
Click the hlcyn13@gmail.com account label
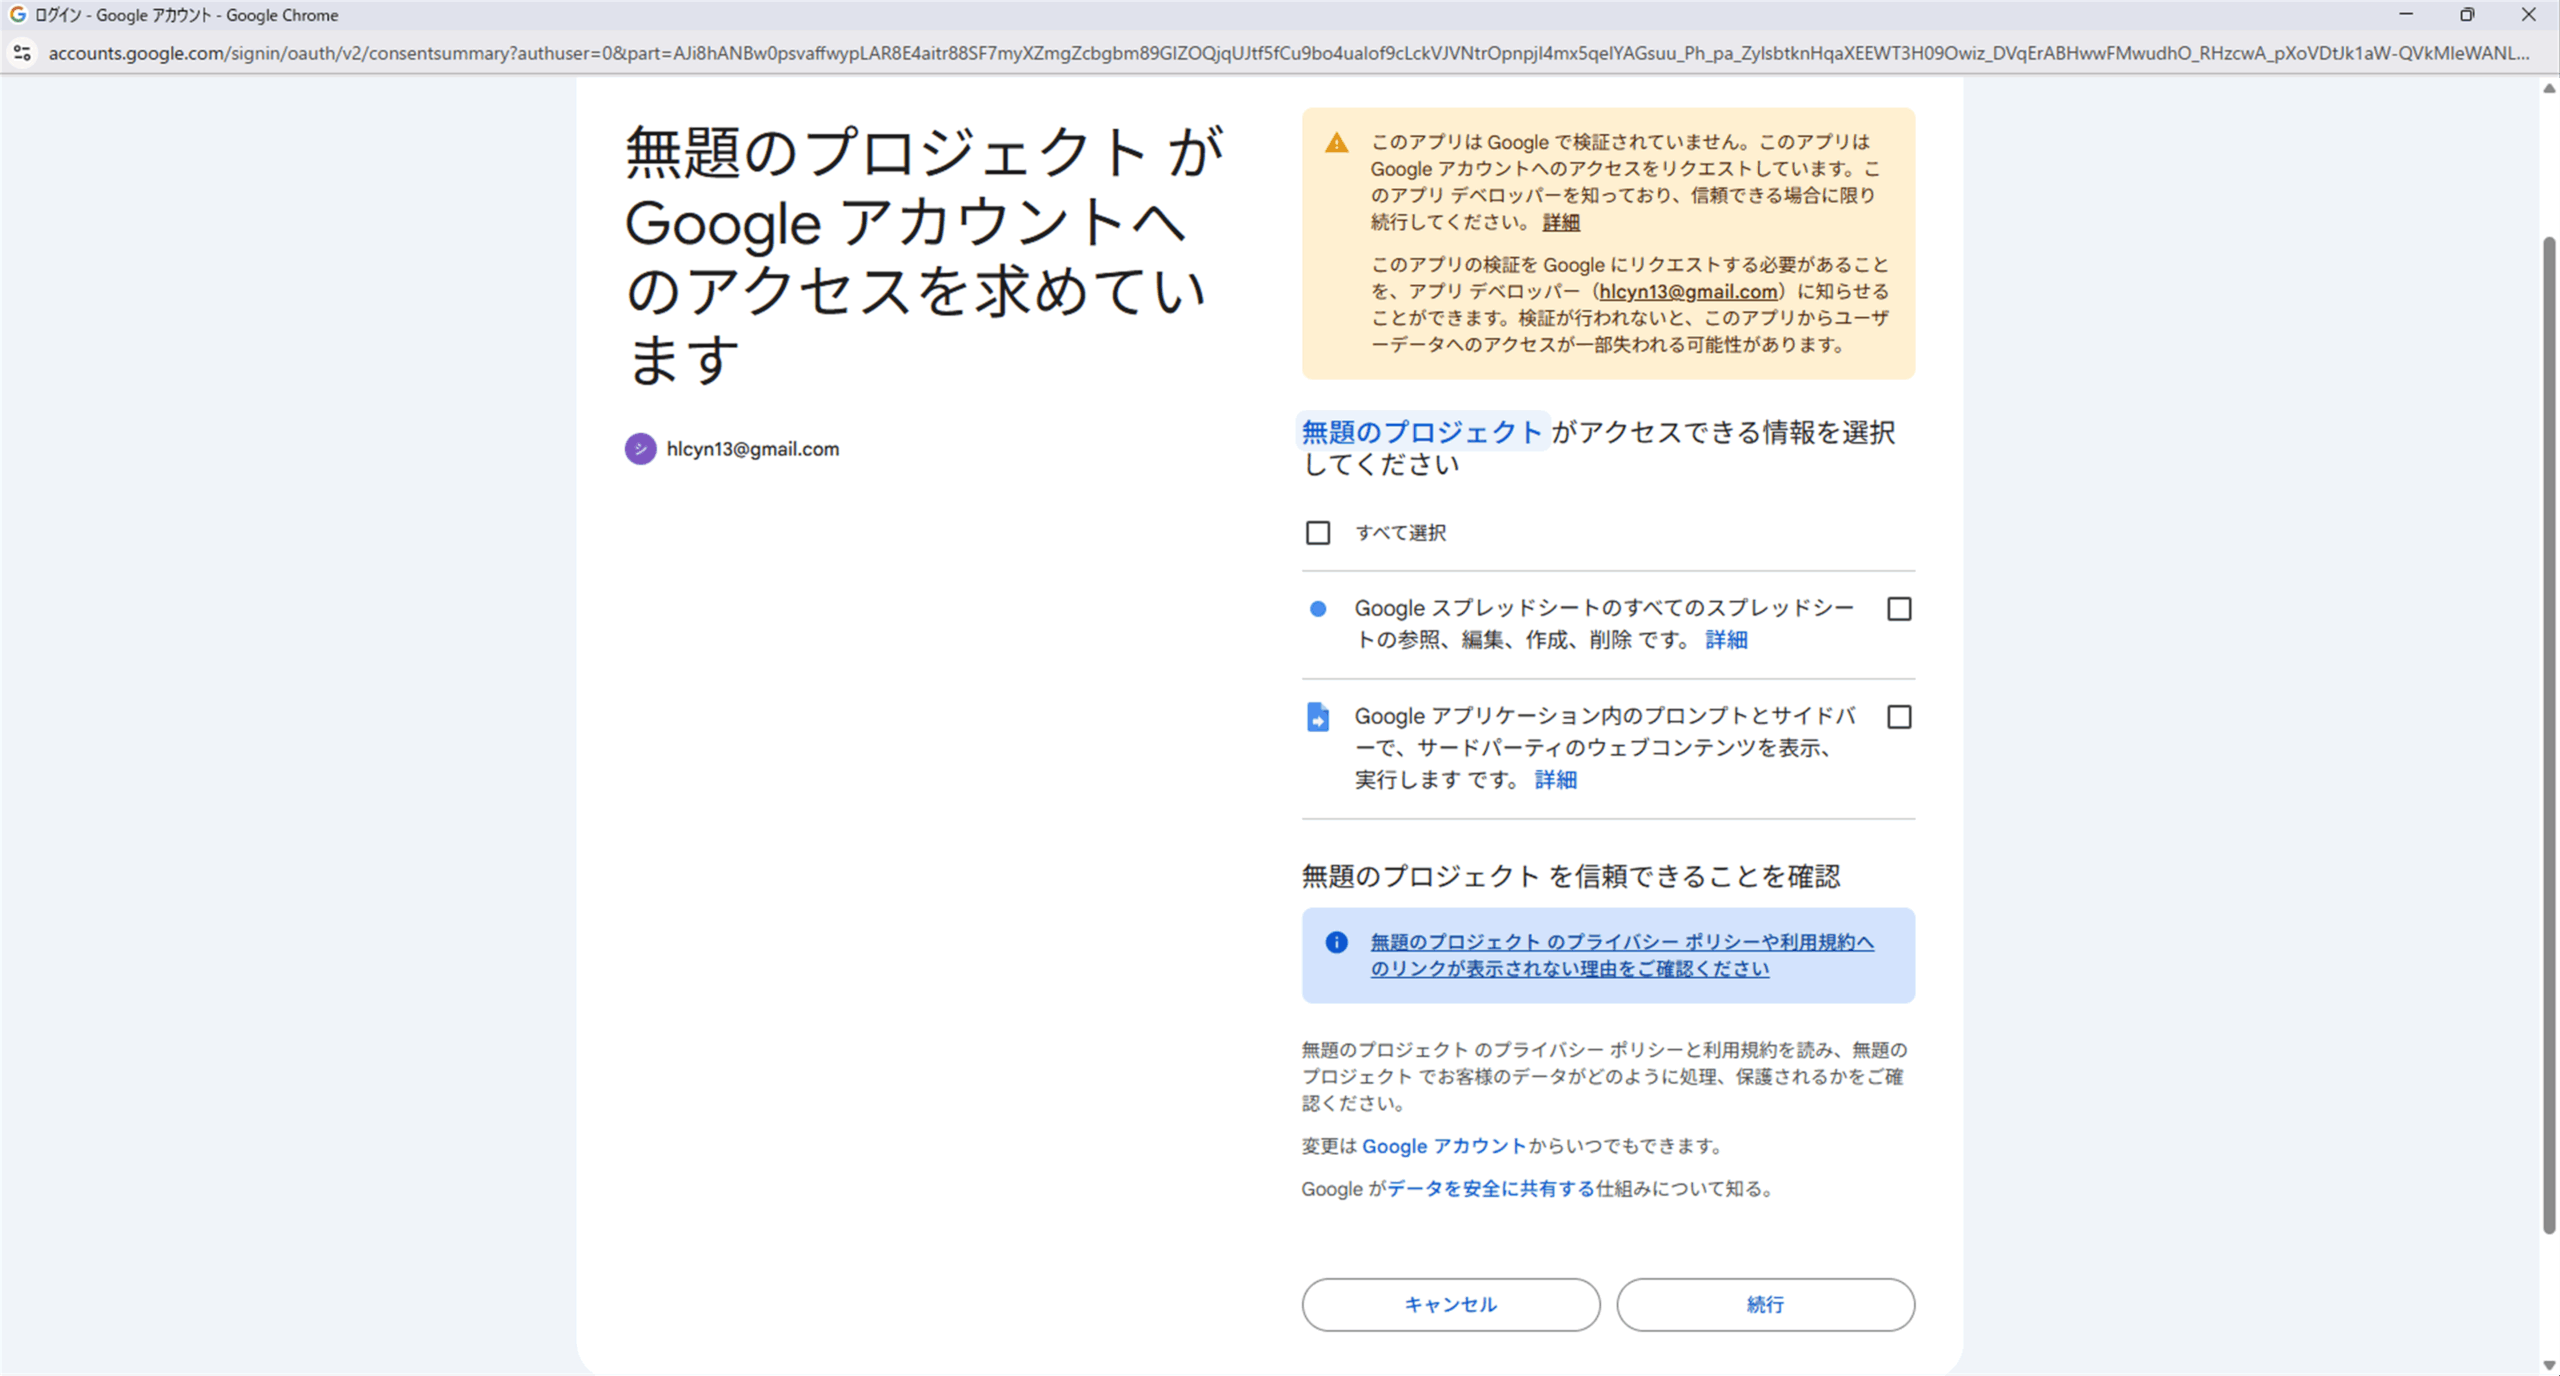[753, 449]
